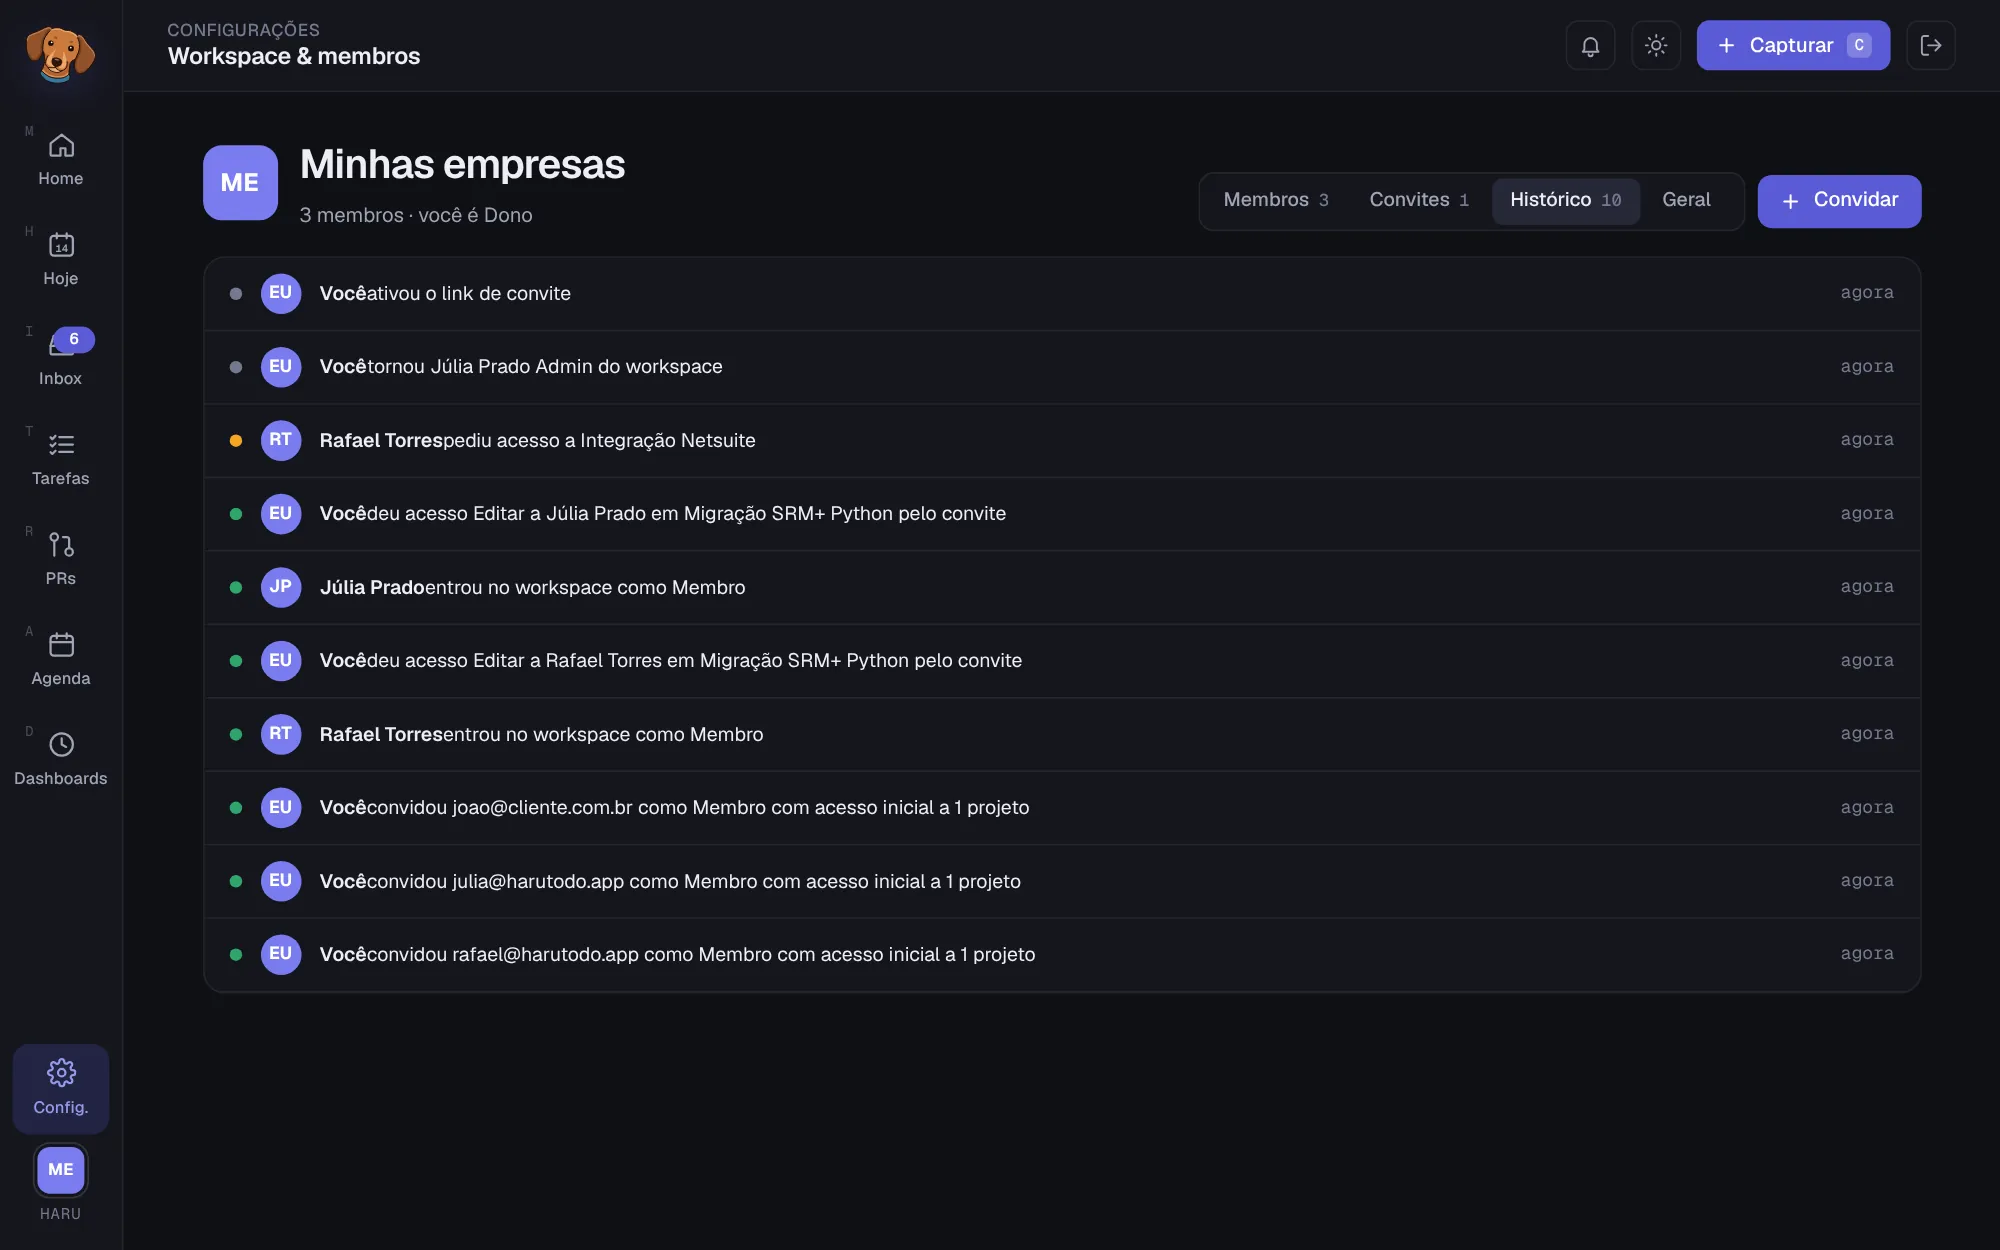The width and height of the screenshot is (2000, 1250).
Task: Select 'pediu acesso a Integração Netsuite' entry
Action: coord(1062,440)
